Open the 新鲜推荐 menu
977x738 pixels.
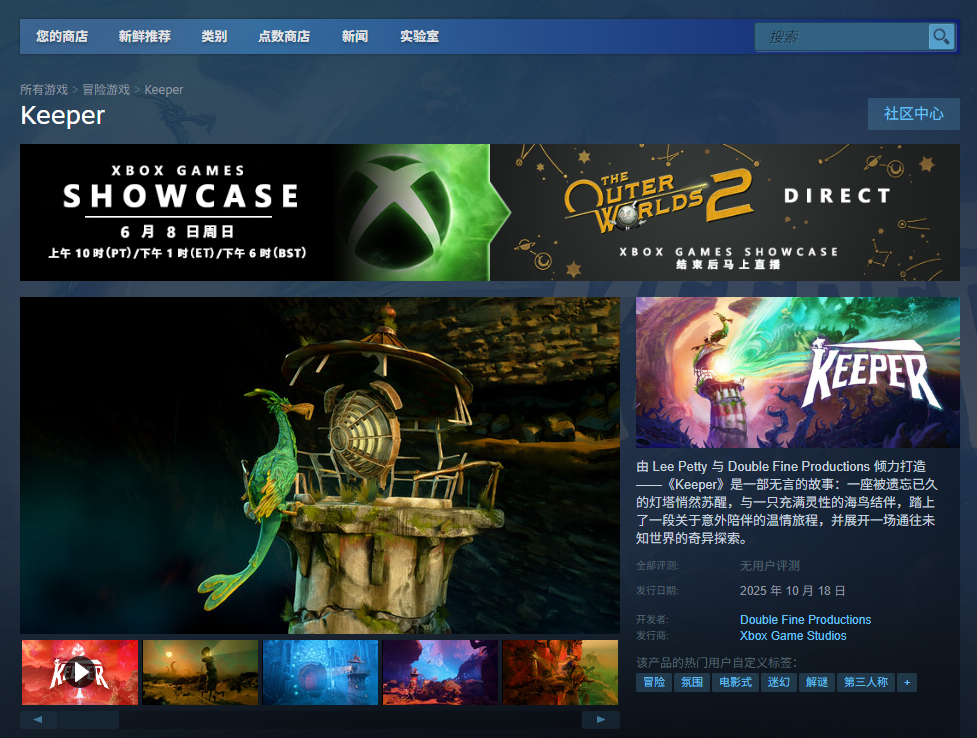point(144,37)
